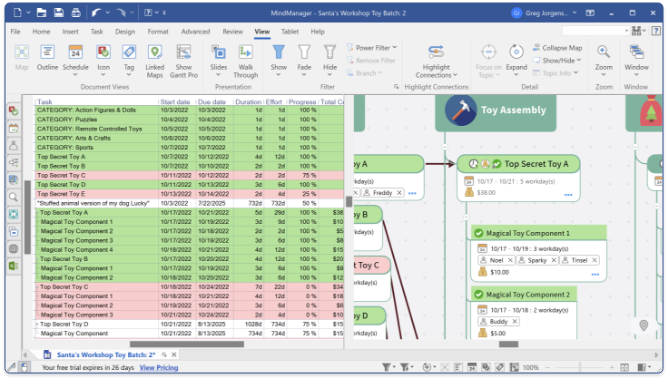Open a file using the folder icon
This screenshot has width=668, height=380.
pyautogui.click(x=41, y=13)
